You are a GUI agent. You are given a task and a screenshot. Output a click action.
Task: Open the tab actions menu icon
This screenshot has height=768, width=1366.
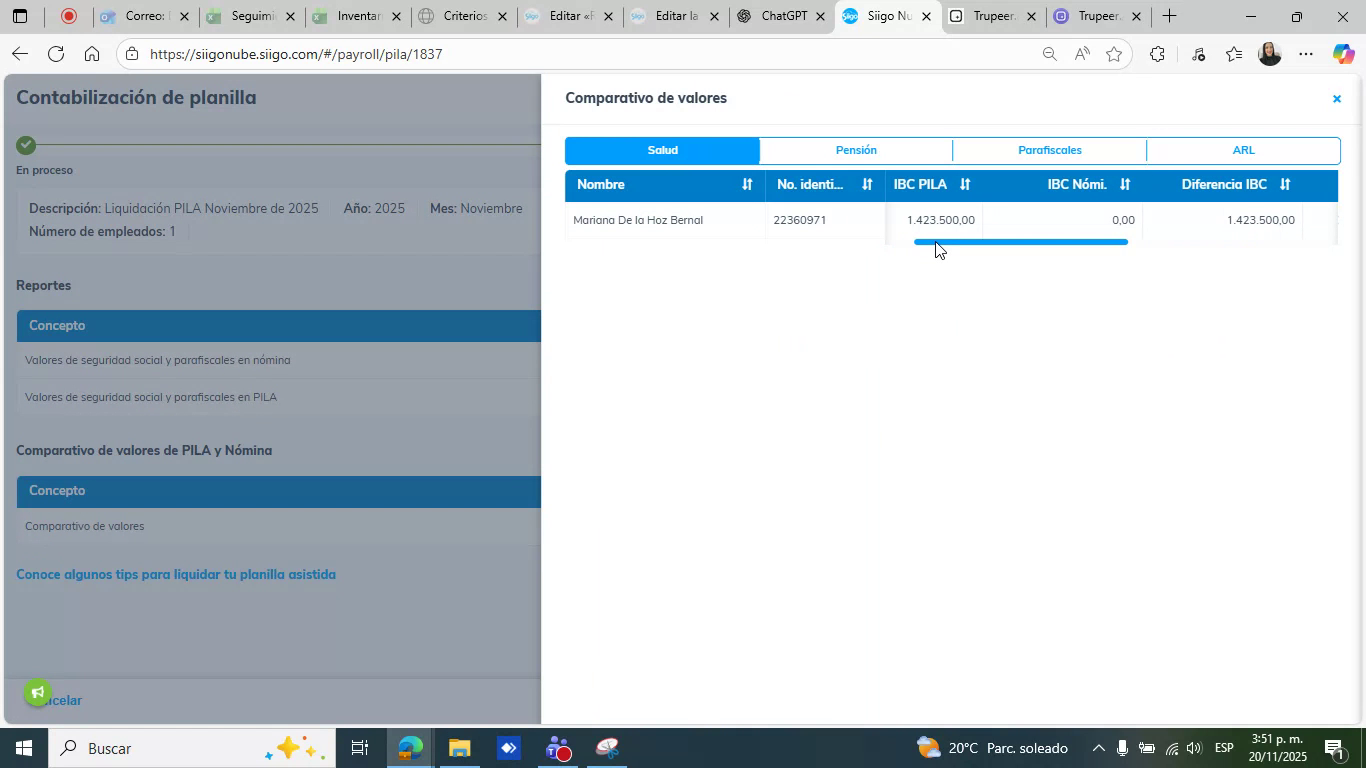click(x=19, y=16)
